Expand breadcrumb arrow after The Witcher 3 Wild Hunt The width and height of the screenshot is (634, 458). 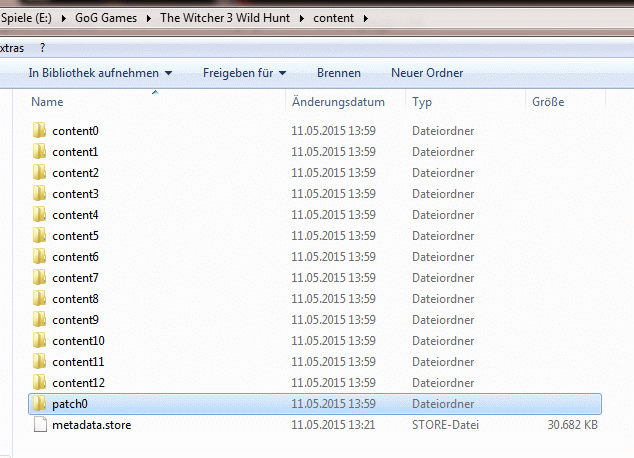point(302,19)
